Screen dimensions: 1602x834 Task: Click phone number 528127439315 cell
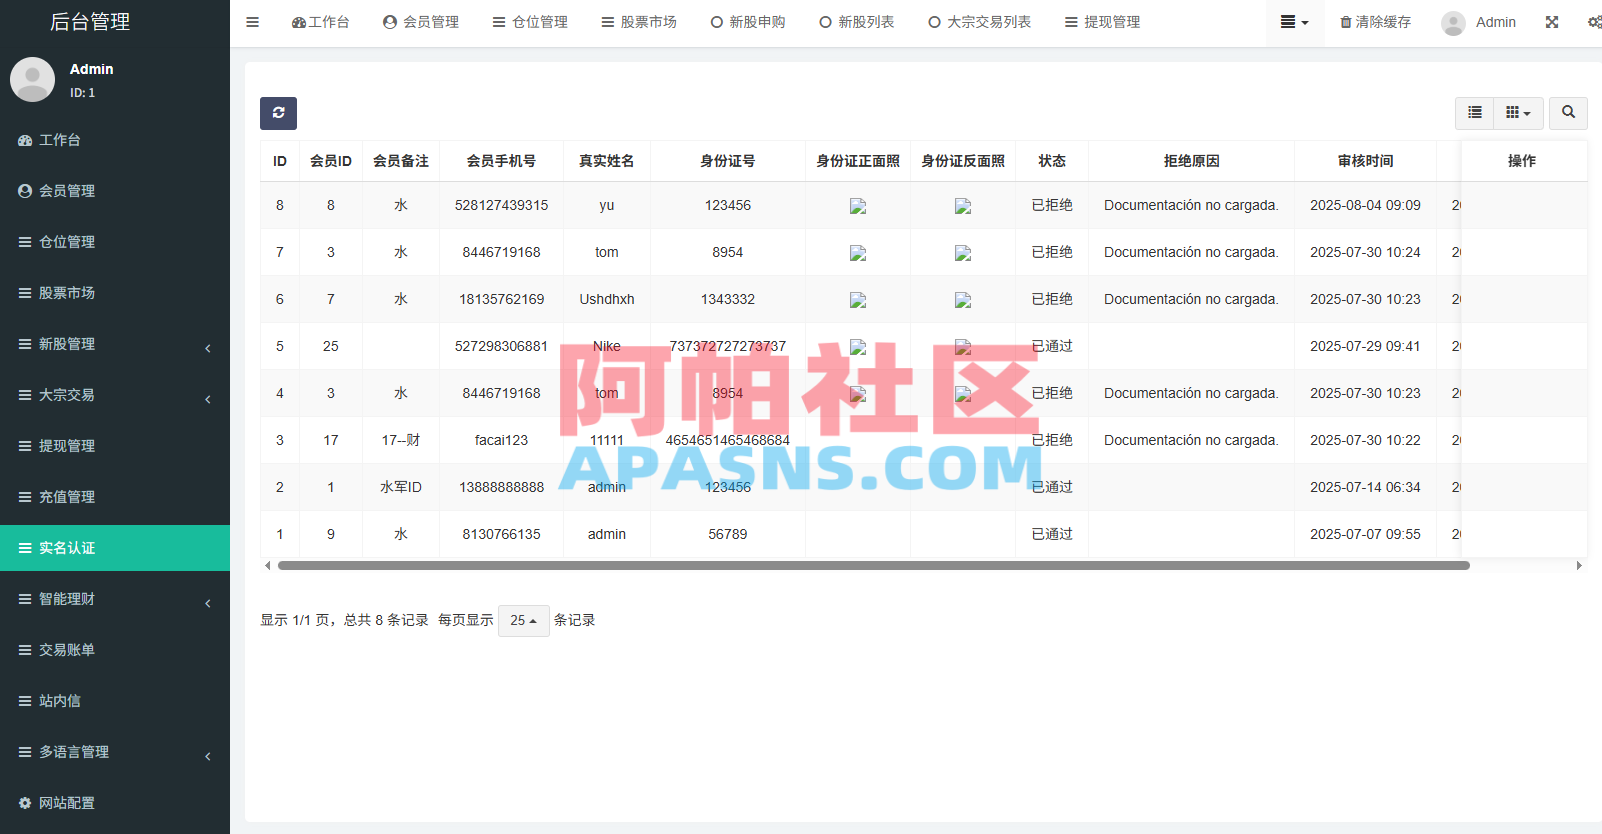501,205
